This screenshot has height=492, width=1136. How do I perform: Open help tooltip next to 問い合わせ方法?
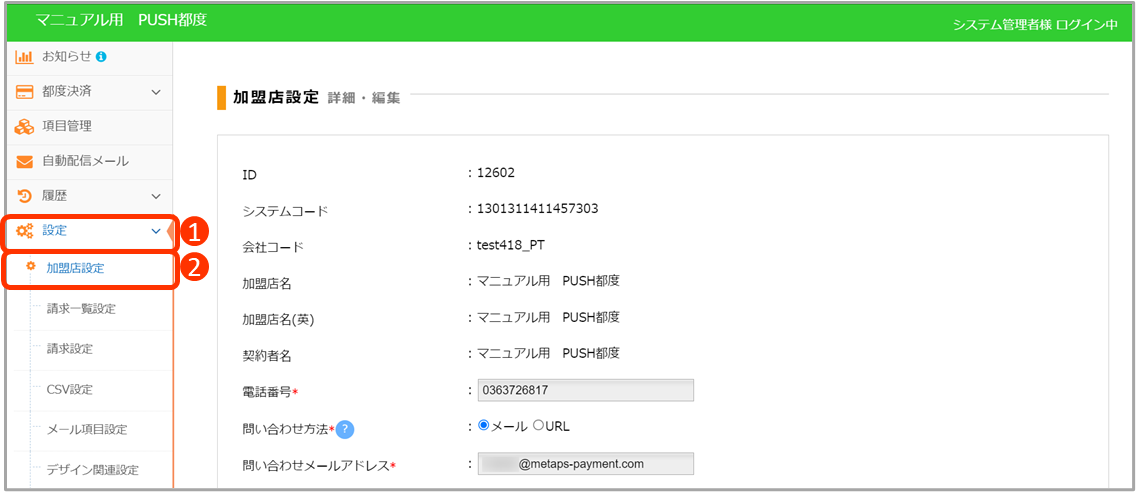click(x=346, y=429)
